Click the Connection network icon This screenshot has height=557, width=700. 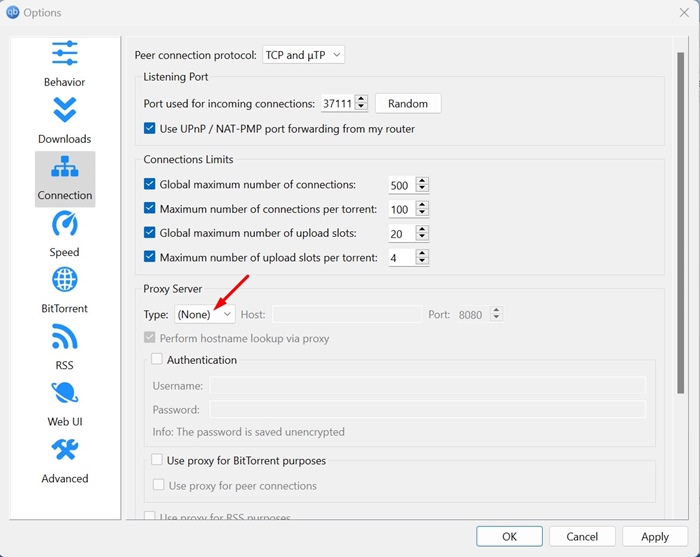point(65,166)
